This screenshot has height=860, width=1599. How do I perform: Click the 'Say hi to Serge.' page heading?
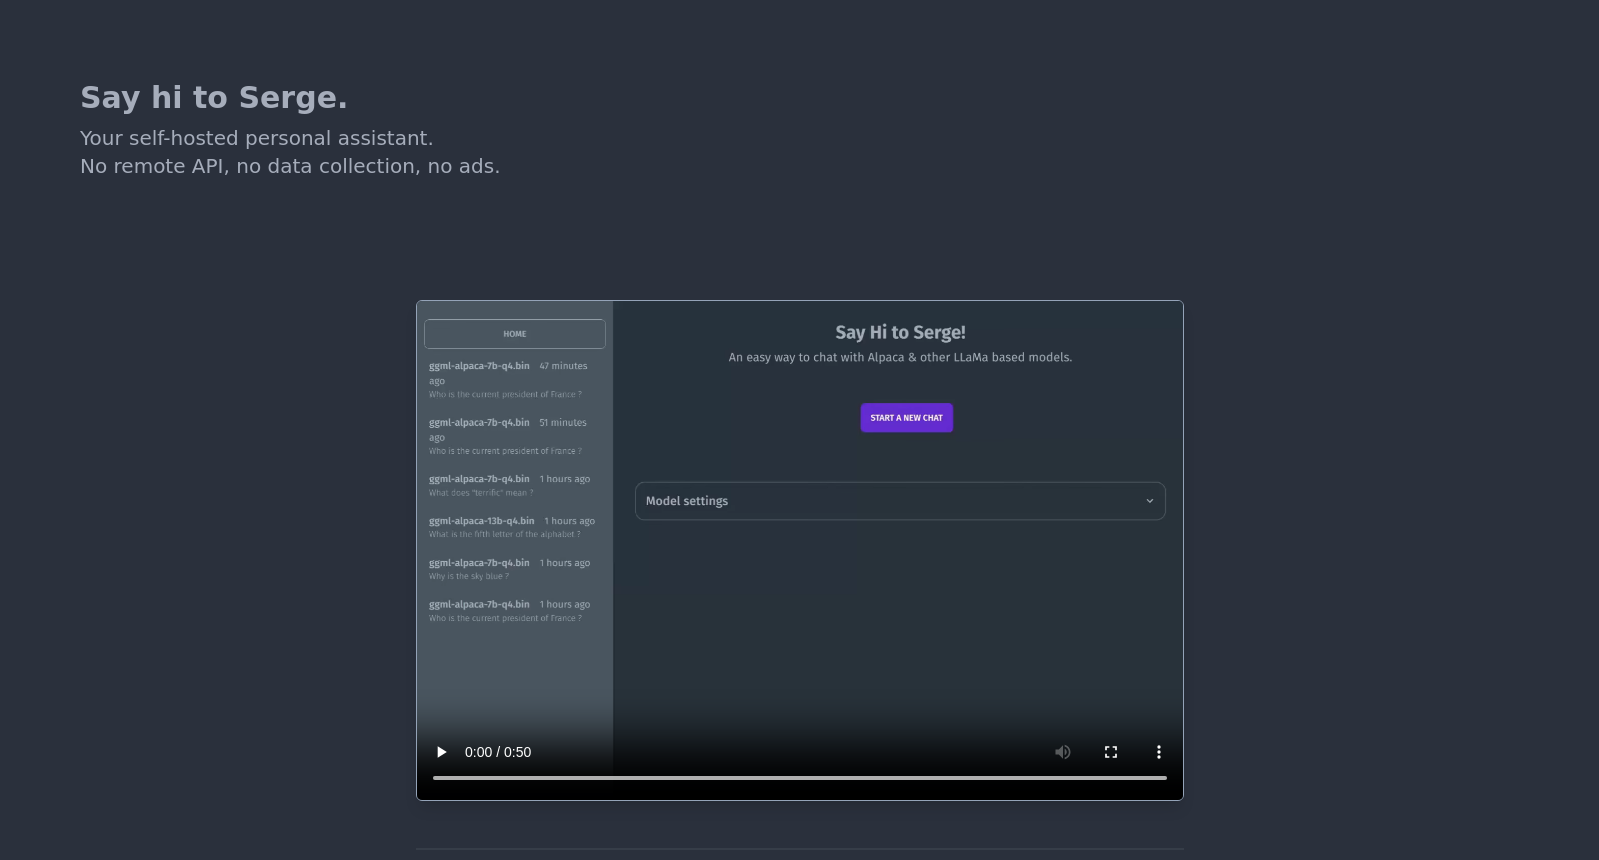tap(214, 98)
